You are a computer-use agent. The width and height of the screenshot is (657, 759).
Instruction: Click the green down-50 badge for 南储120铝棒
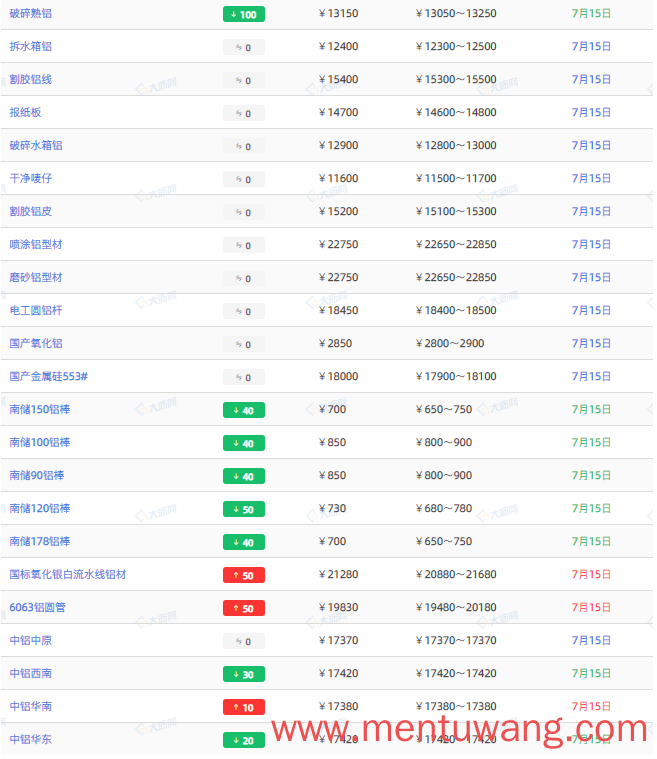click(x=244, y=509)
